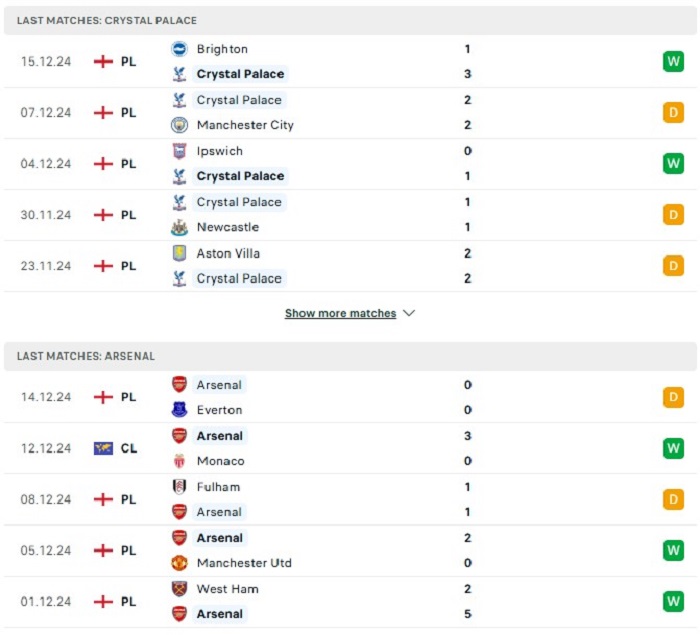
Task: Click the Brighton club crest icon
Action: click(179, 49)
